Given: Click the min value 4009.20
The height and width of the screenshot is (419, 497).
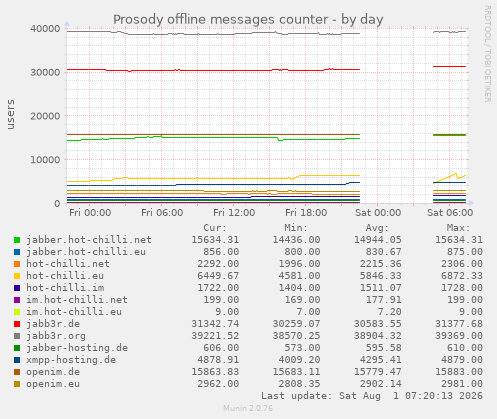Looking at the screenshot, I should pos(300,360).
